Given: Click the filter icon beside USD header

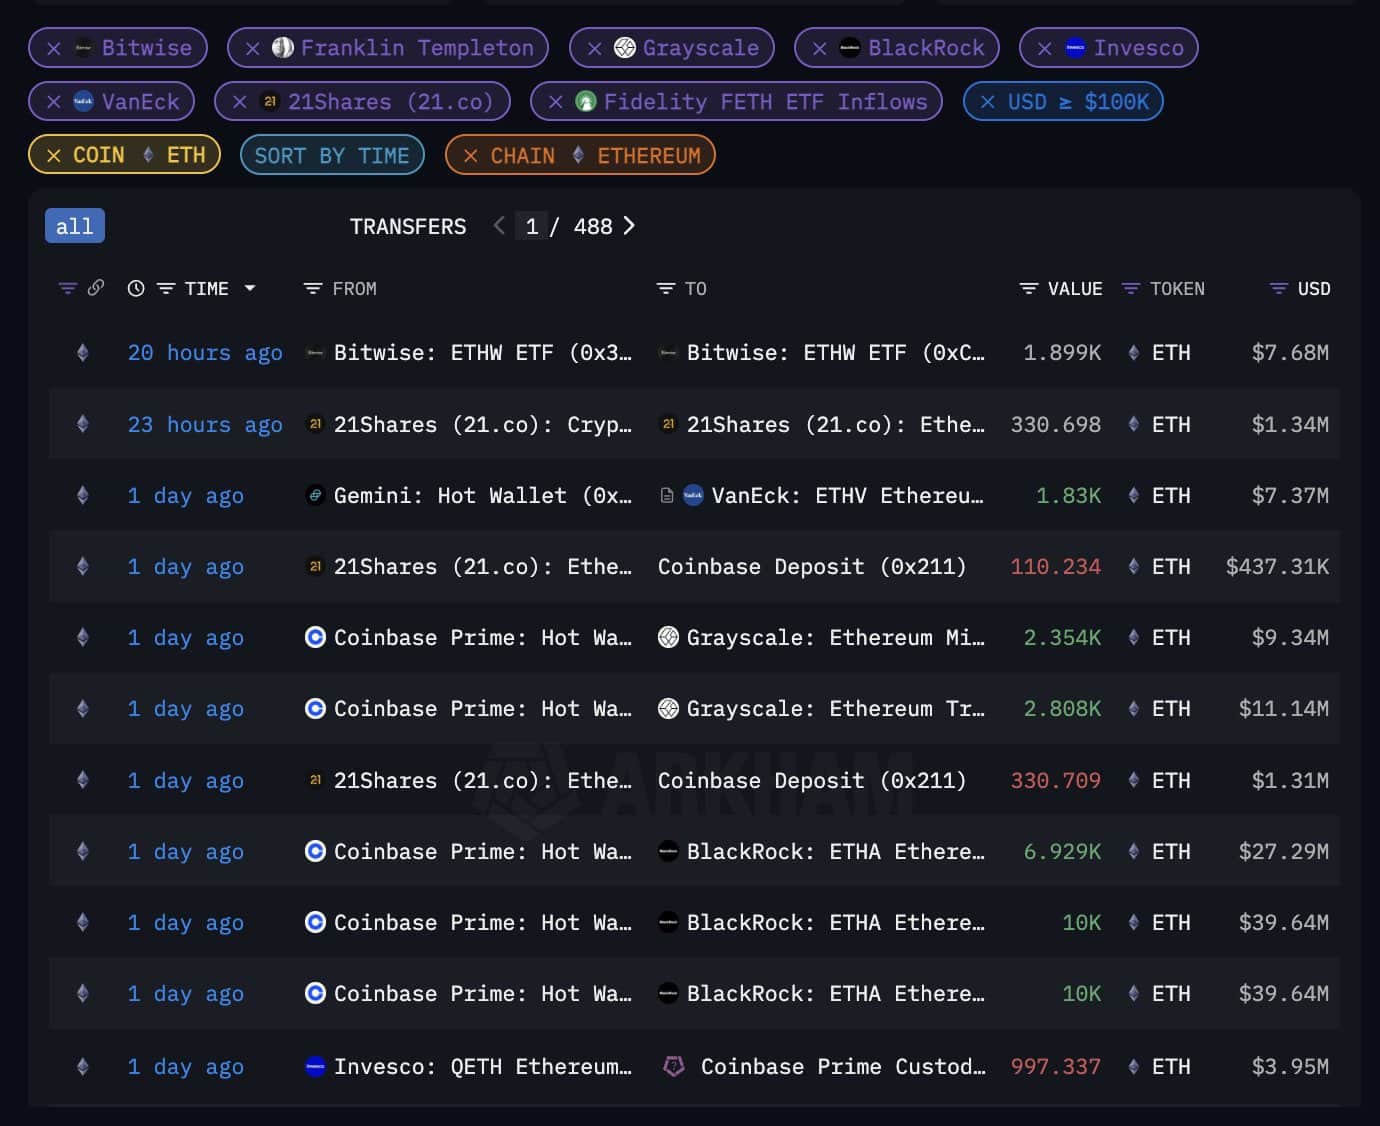Looking at the screenshot, I should (x=1277, y=289).
